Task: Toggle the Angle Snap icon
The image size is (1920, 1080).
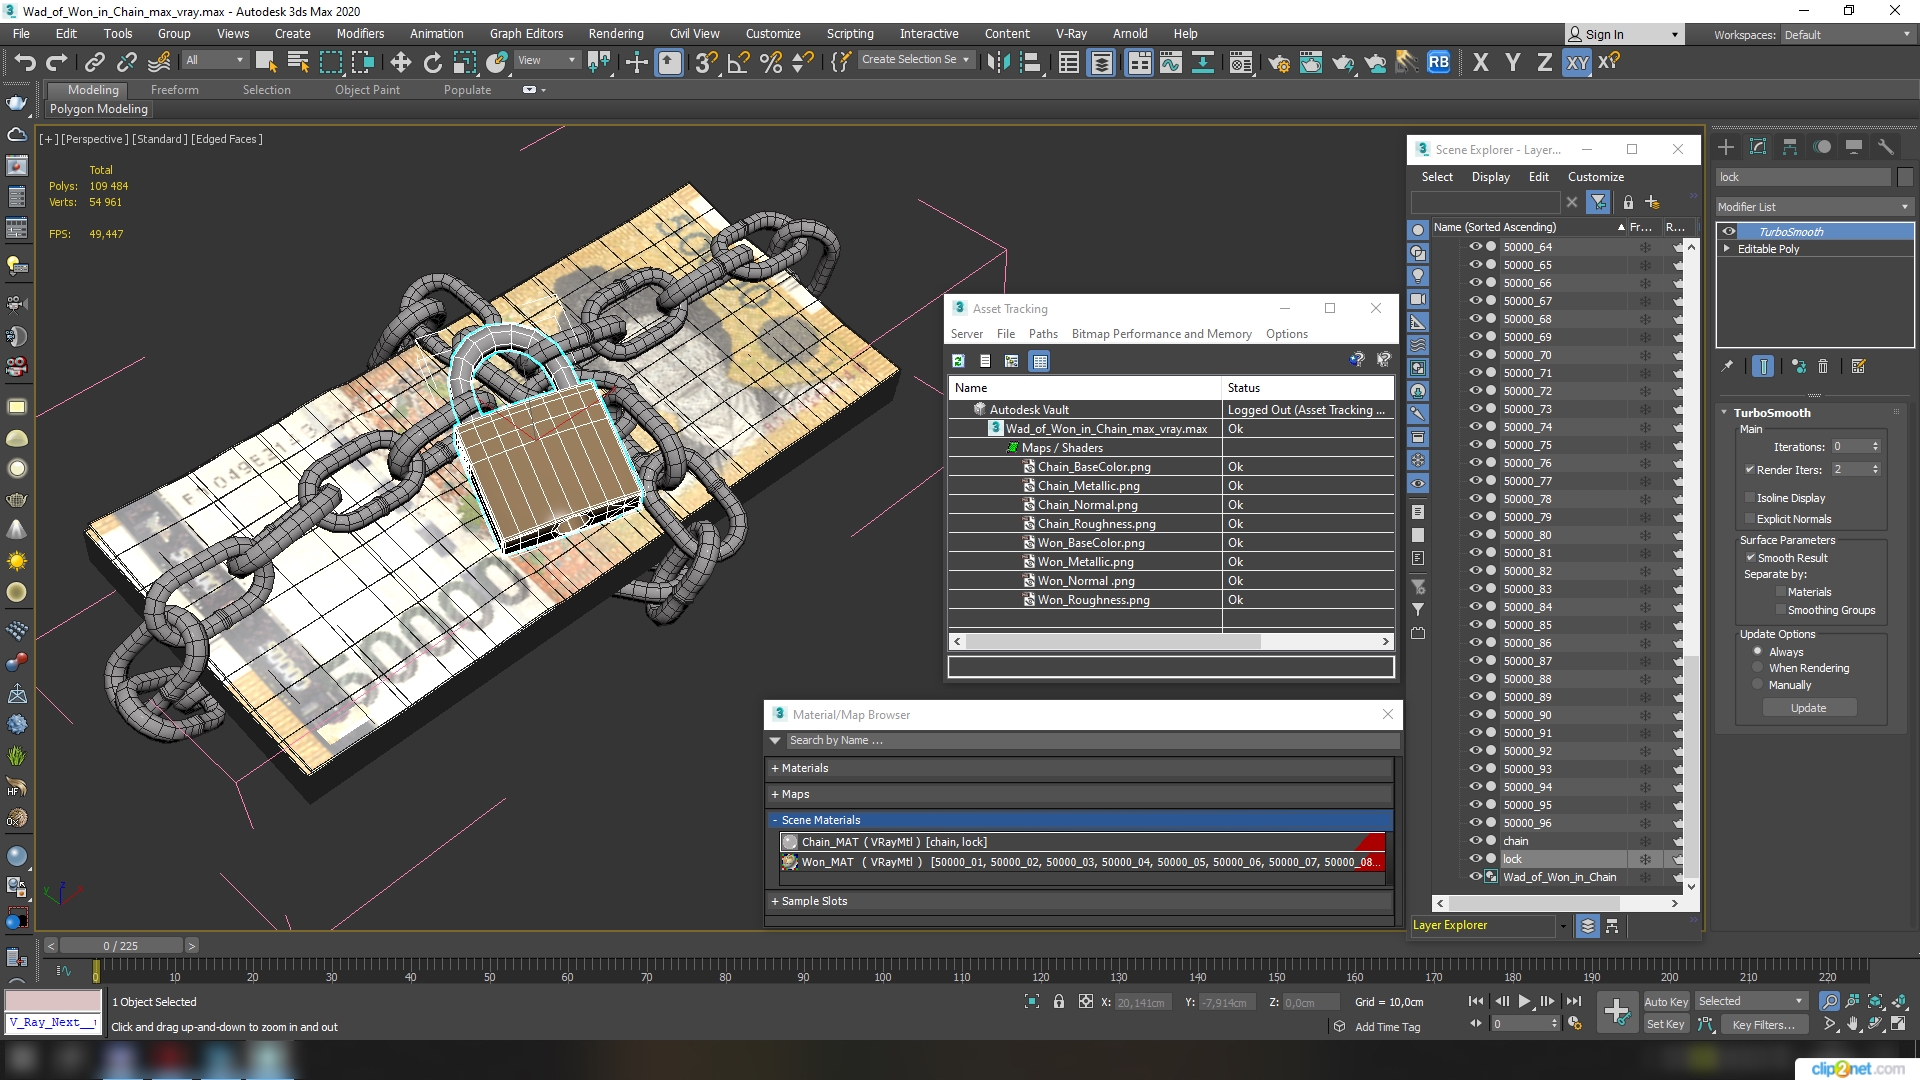Action: click(738, 62)
